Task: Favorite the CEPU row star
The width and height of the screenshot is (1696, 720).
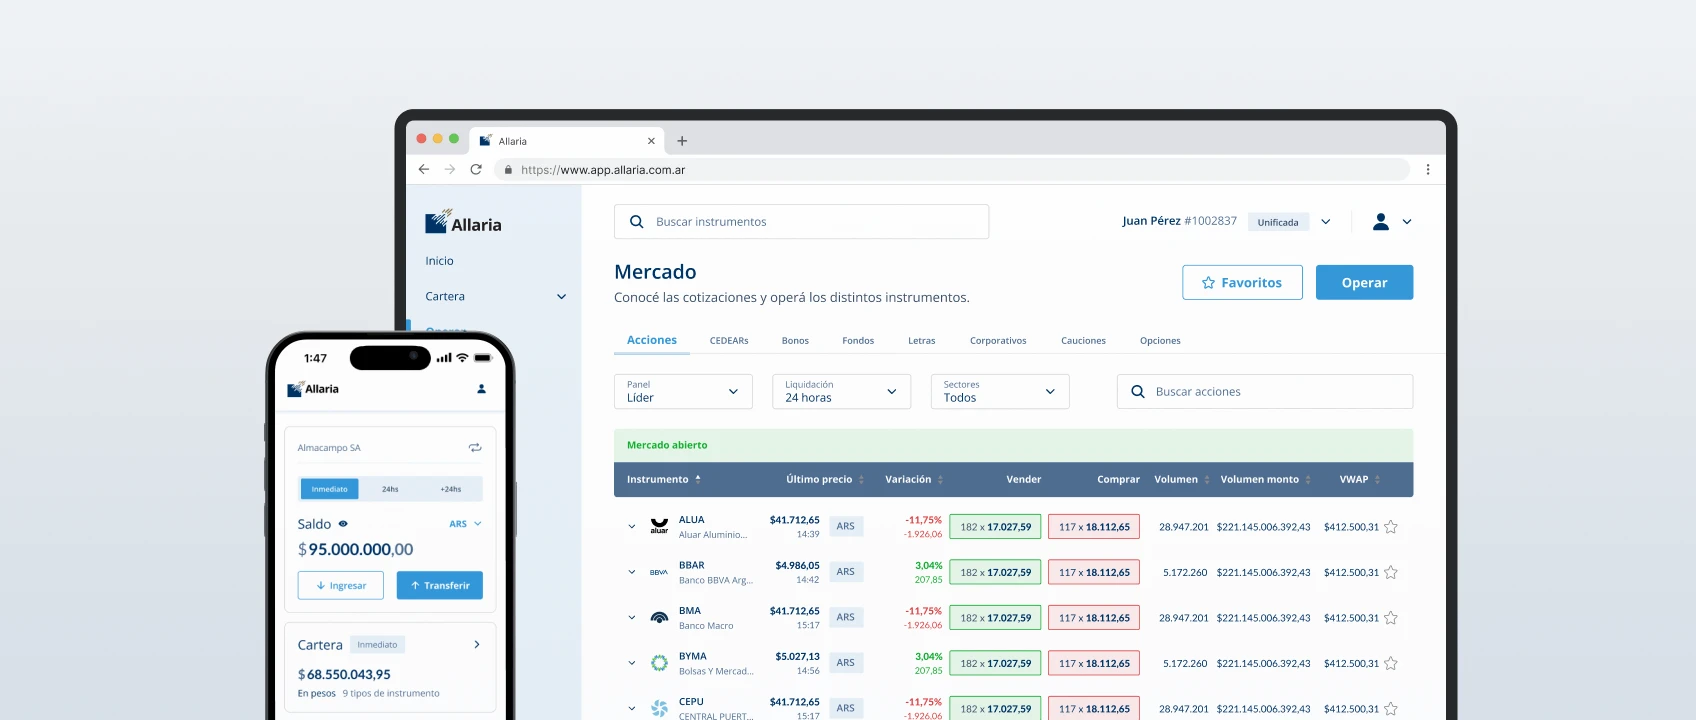Action: (x=1391, y=709)
